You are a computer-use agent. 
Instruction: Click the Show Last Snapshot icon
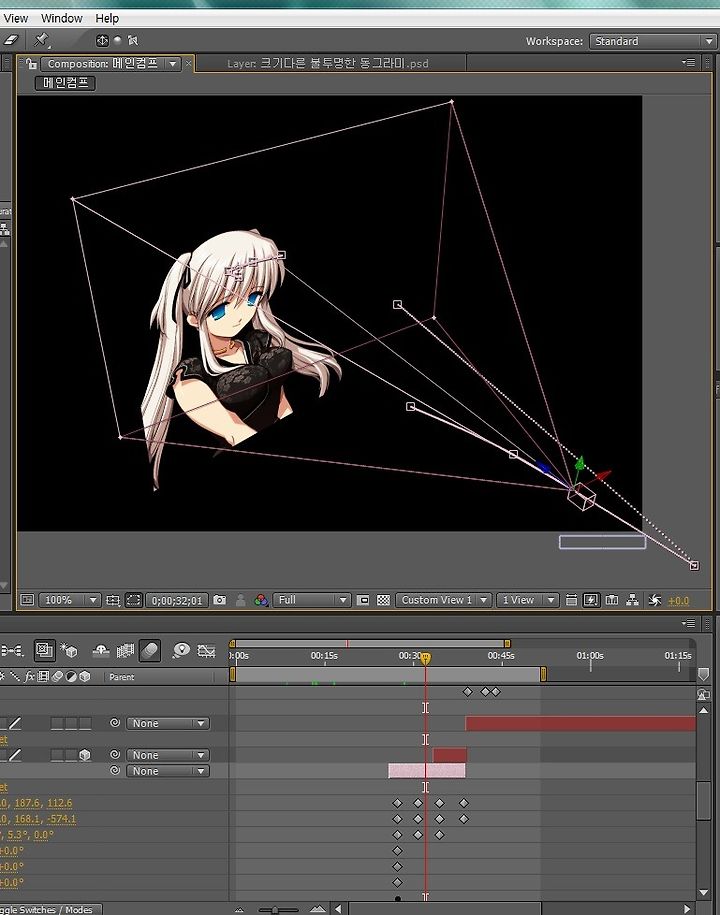pos(240,600)
